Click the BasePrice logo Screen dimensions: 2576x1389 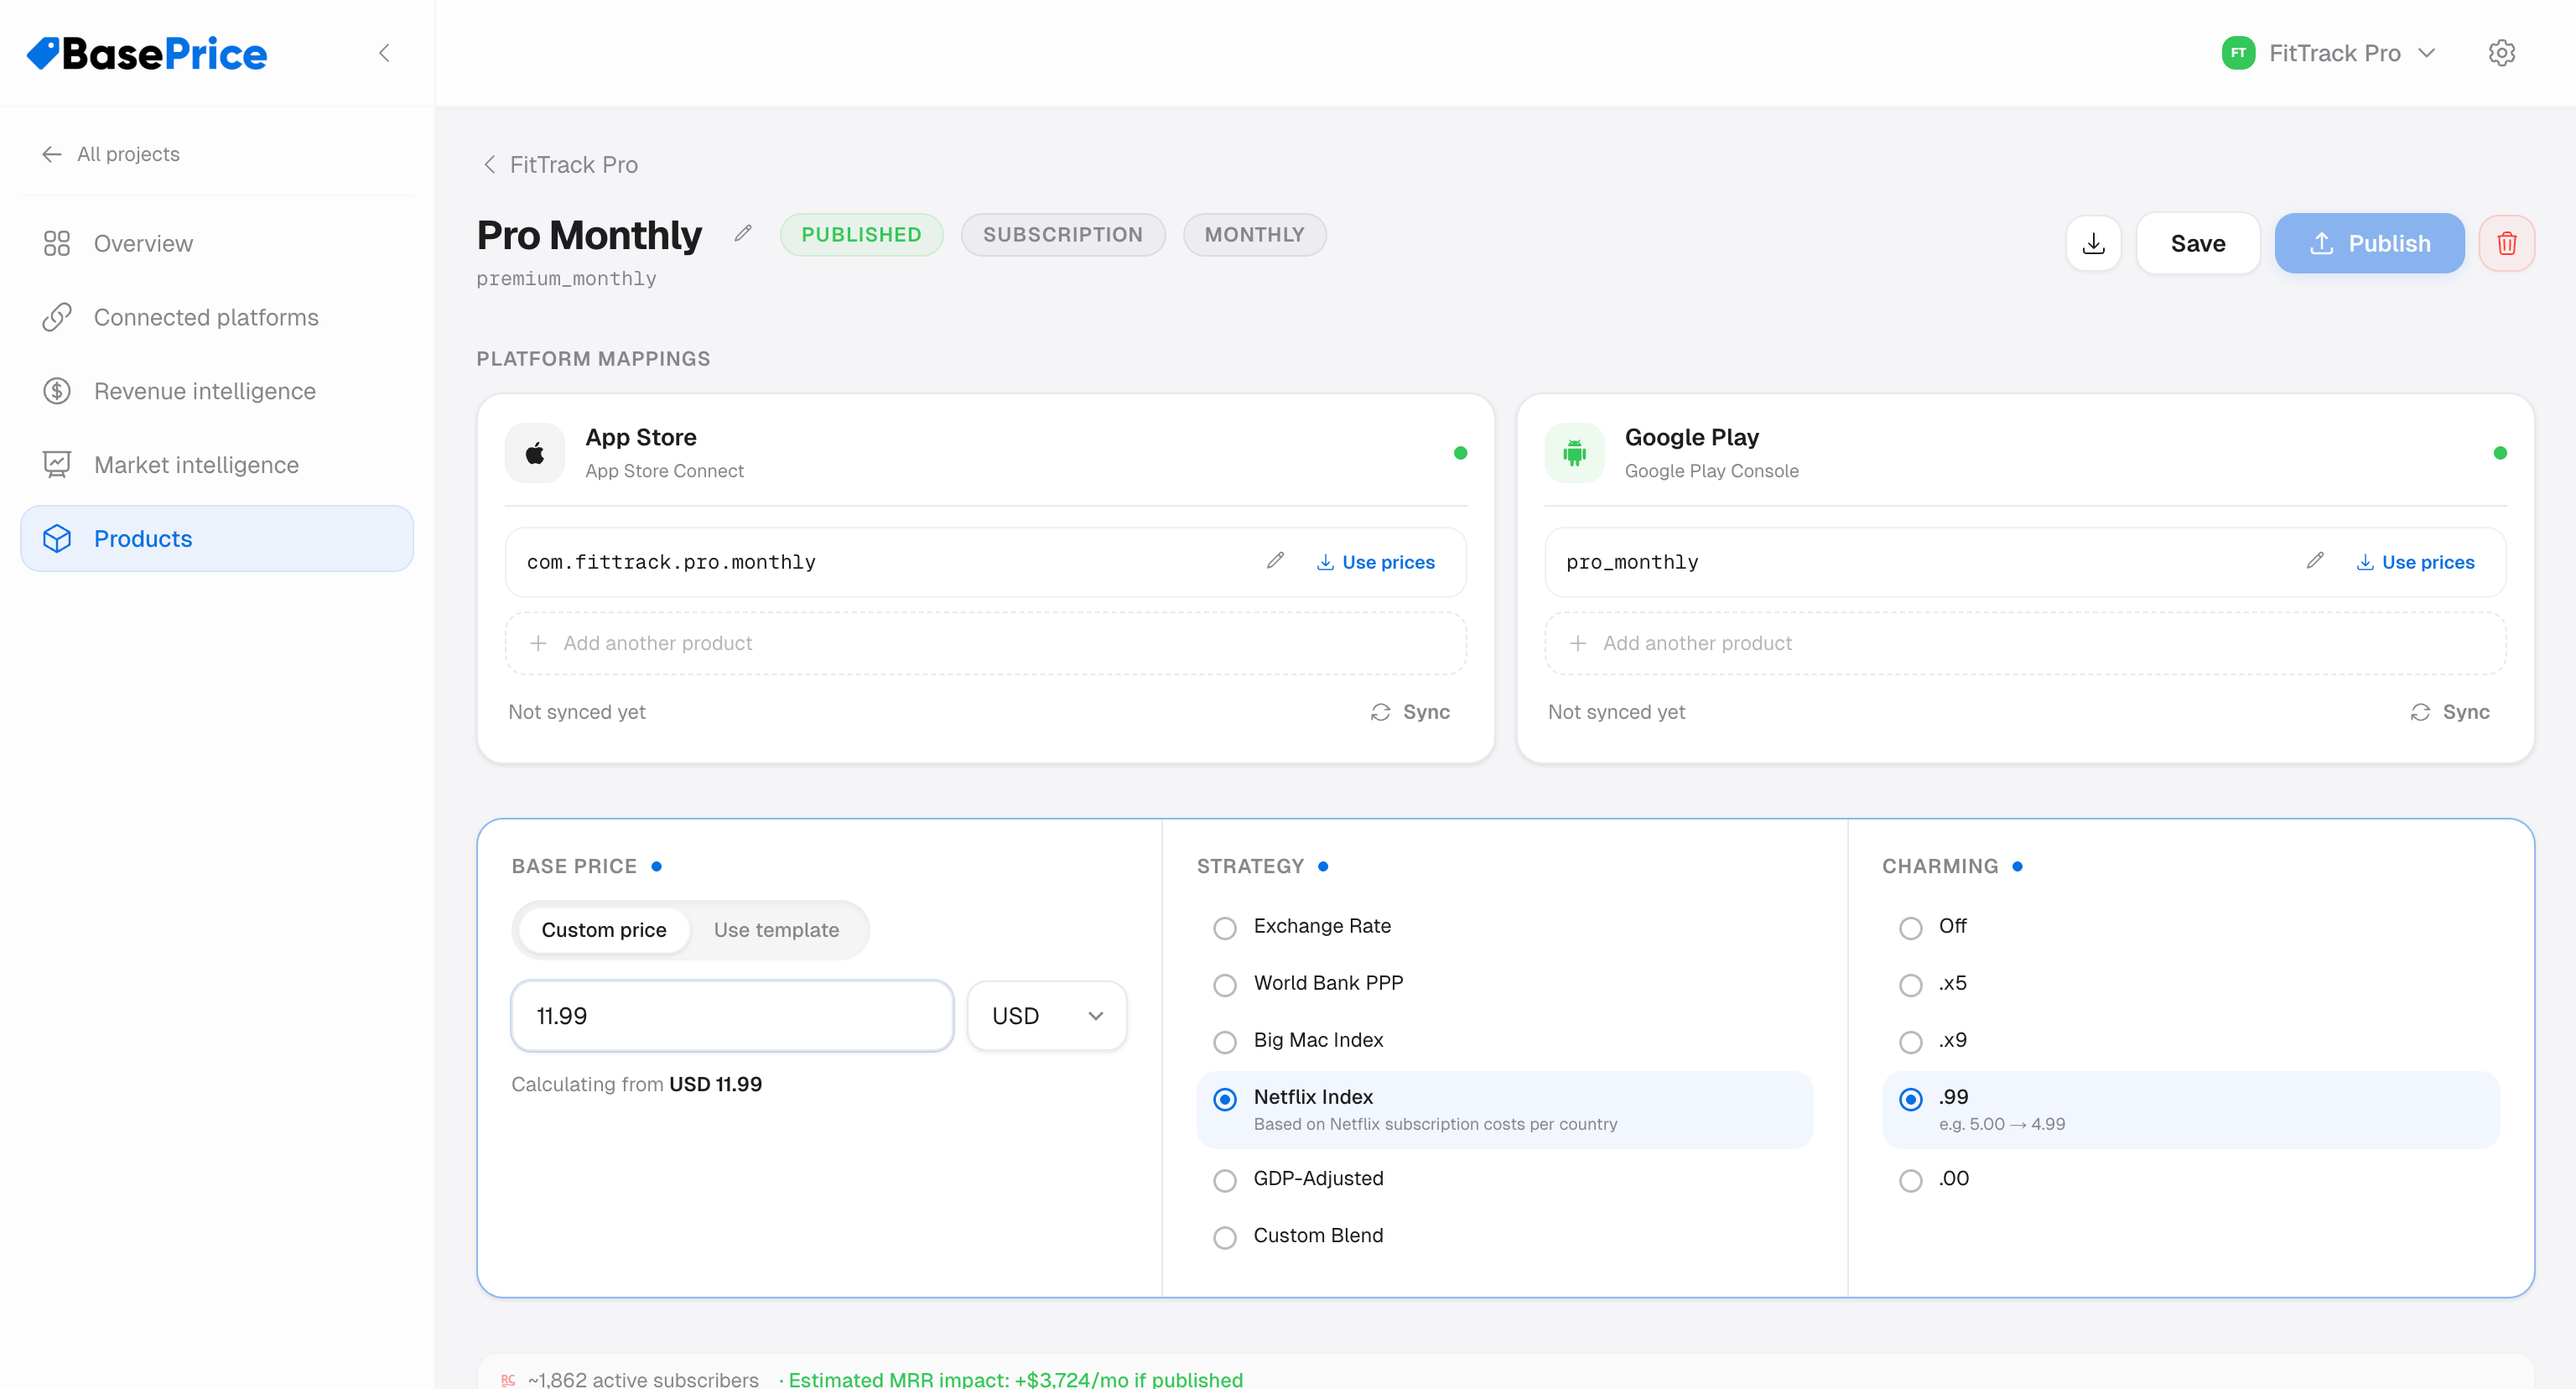click(x=147, y=53)
